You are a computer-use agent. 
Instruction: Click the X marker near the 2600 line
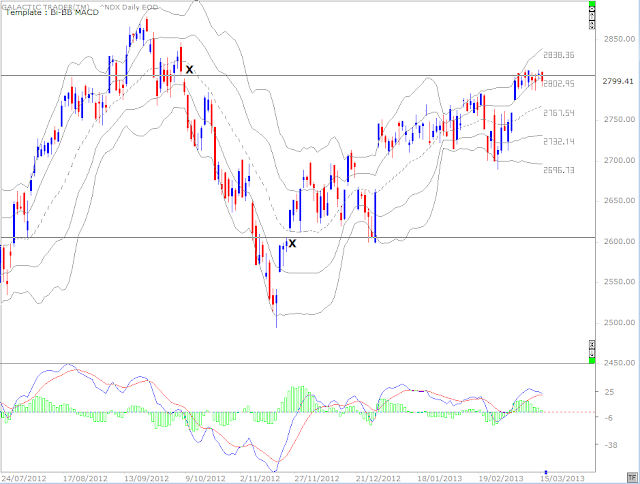(x=292, y=244)
